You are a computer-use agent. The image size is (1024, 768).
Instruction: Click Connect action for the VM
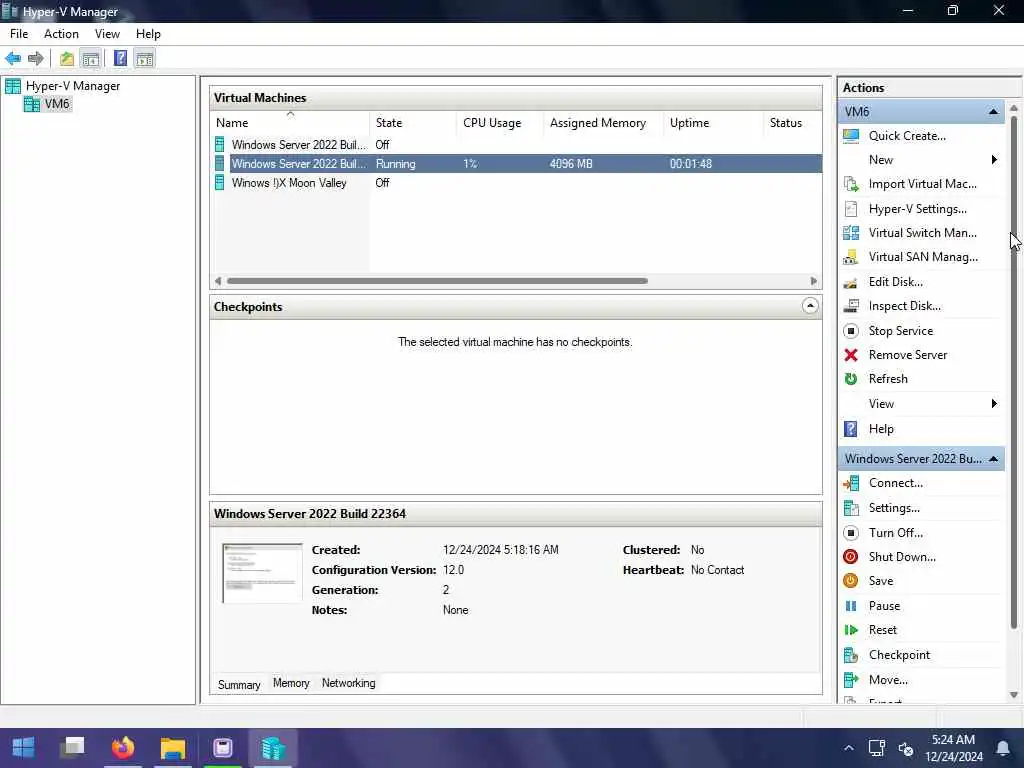pos(895,483)
